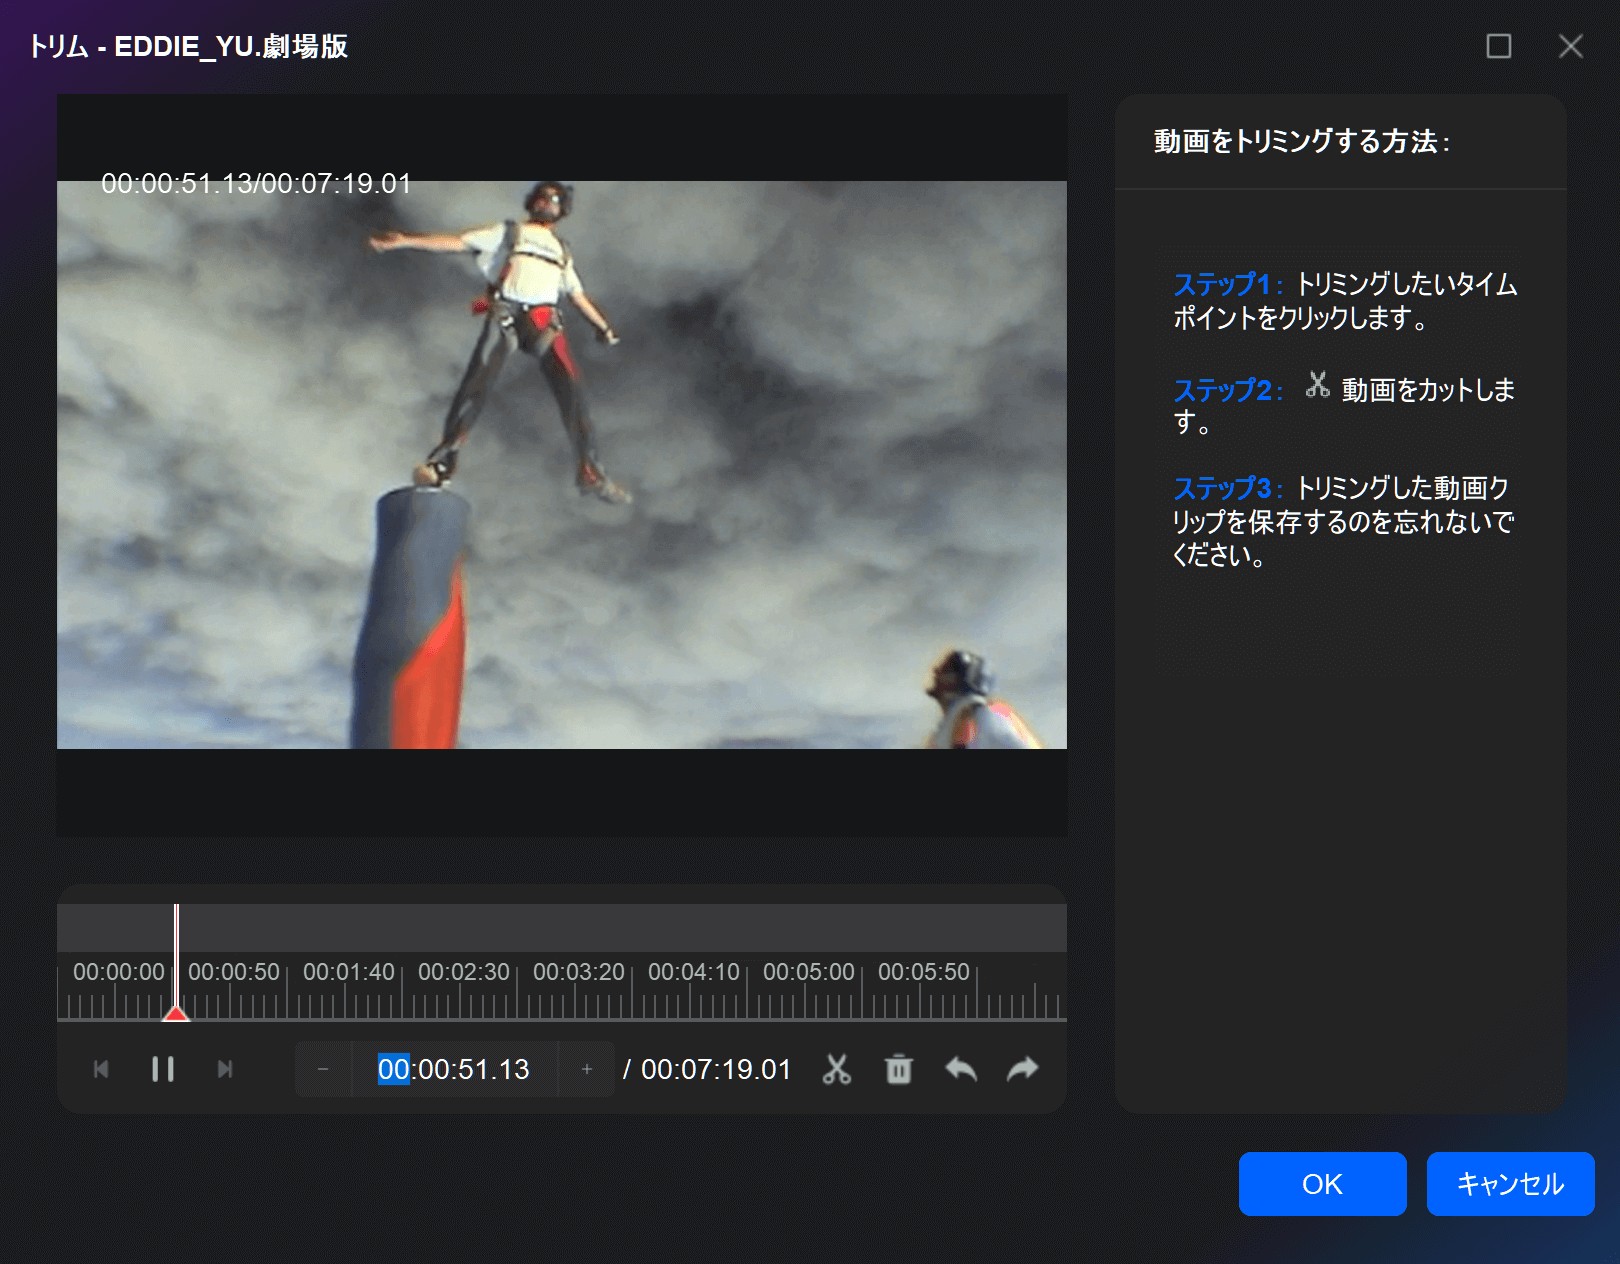The image size is (1620, 1264).
Task: Maximize the trim dialog window
Action: [1498, 46]
